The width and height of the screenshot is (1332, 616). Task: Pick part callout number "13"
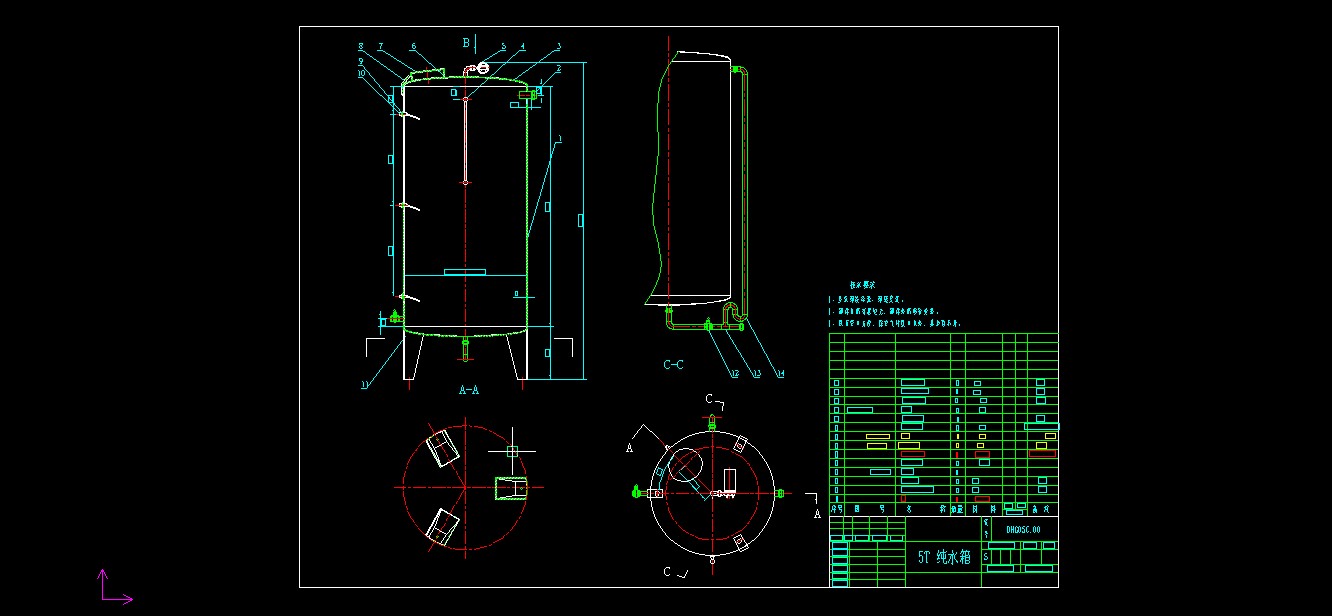click(756, 374)
